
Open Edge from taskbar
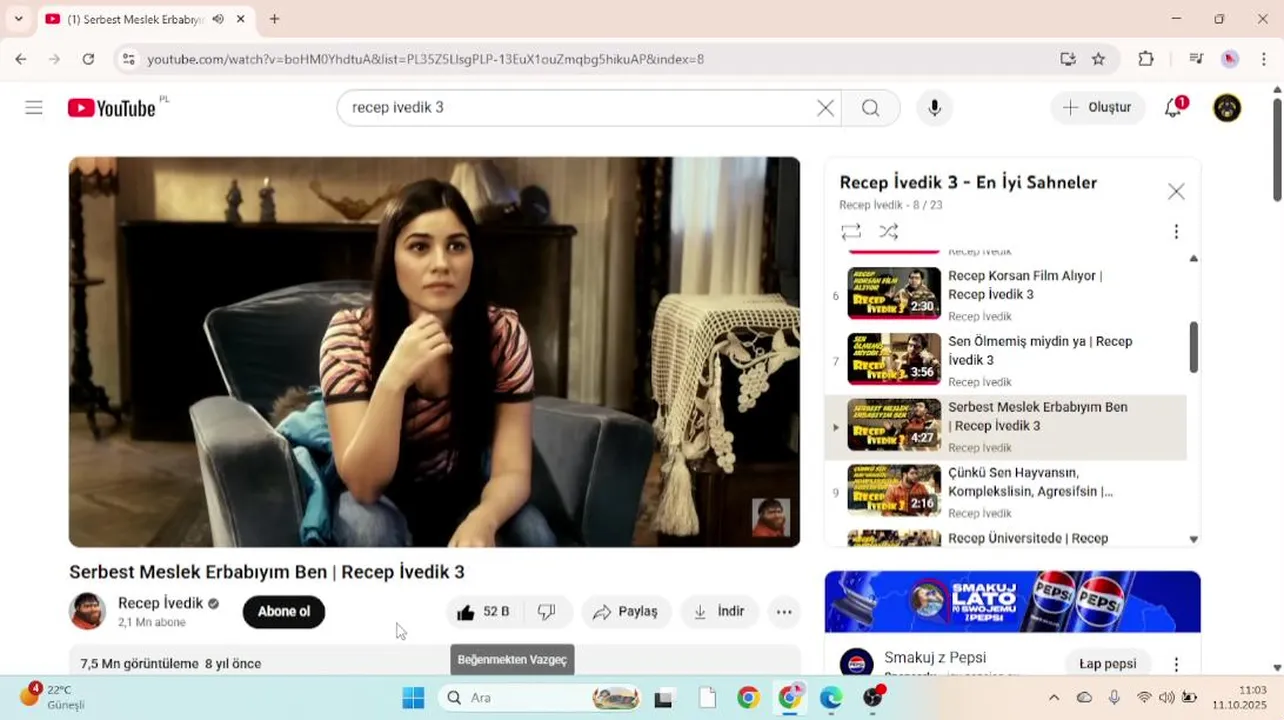point(831,697)
